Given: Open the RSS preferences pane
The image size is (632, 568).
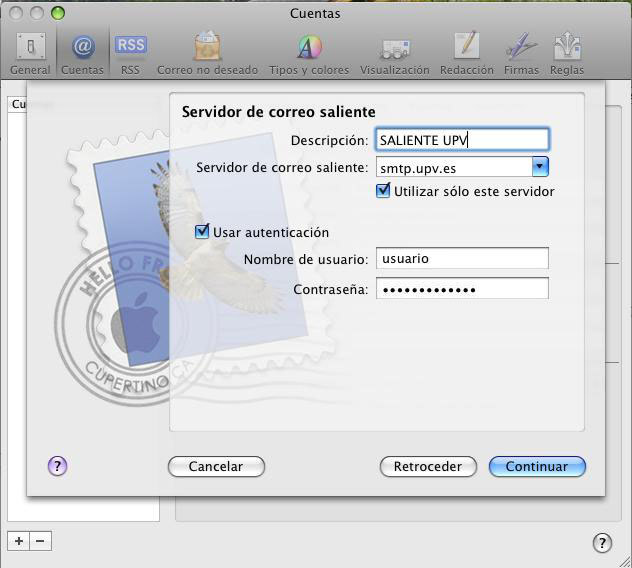Looking at the screenshot, I should [130, 52].
